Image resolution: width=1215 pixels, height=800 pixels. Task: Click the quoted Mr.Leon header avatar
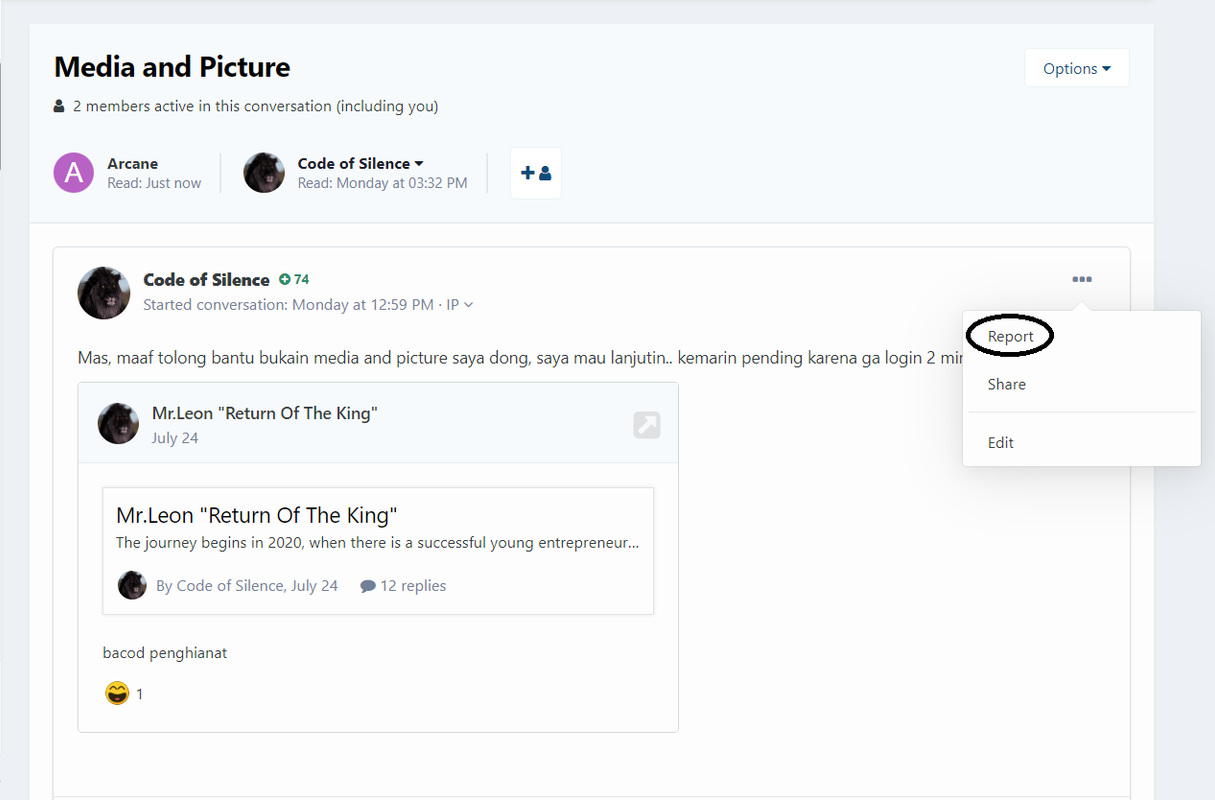point(118,423)
